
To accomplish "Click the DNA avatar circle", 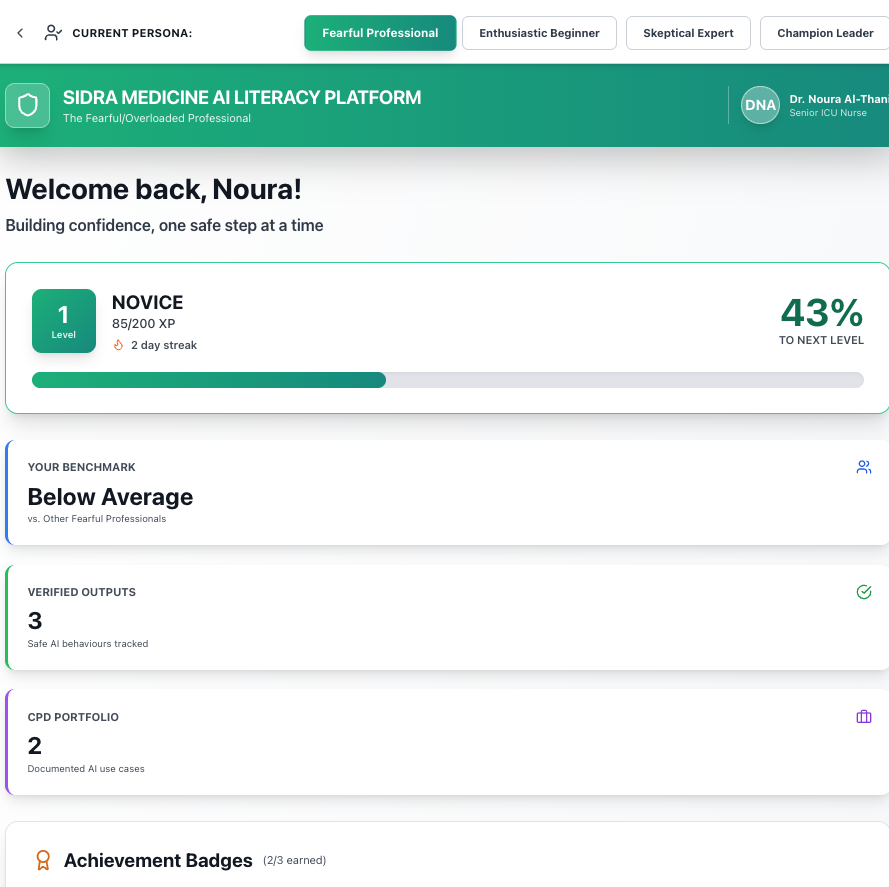I will pyautogui.click(x=760, y=105).
